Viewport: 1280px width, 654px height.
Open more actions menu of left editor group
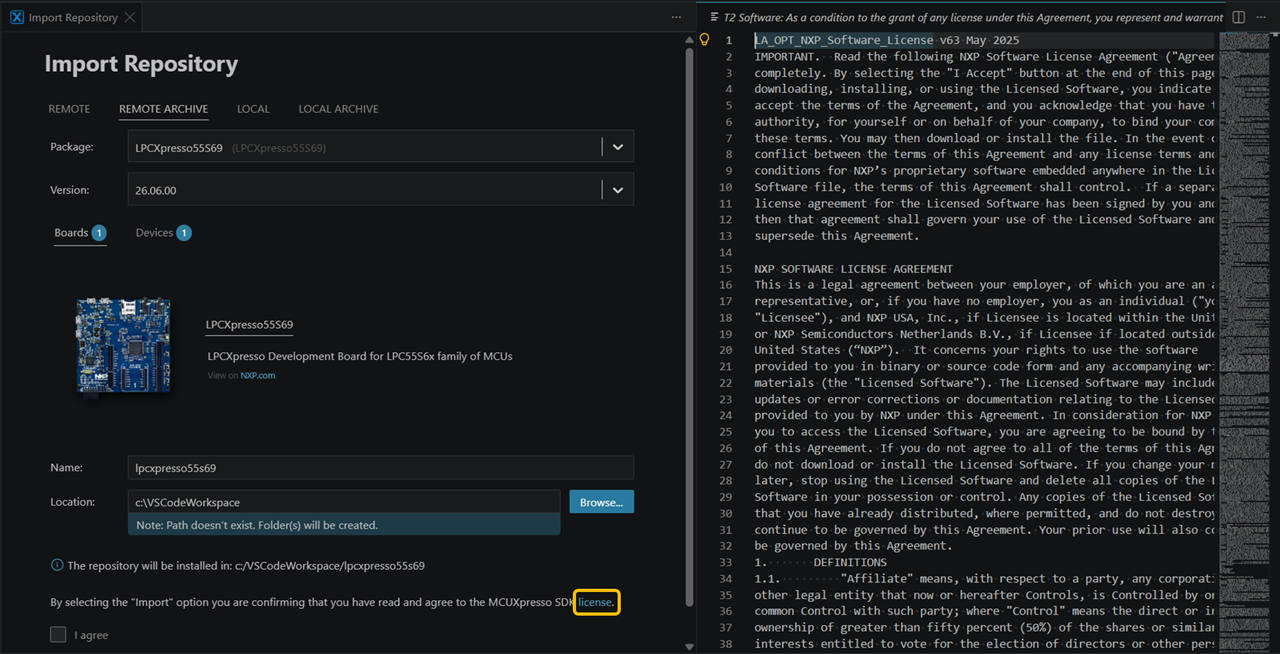(677, 18)
